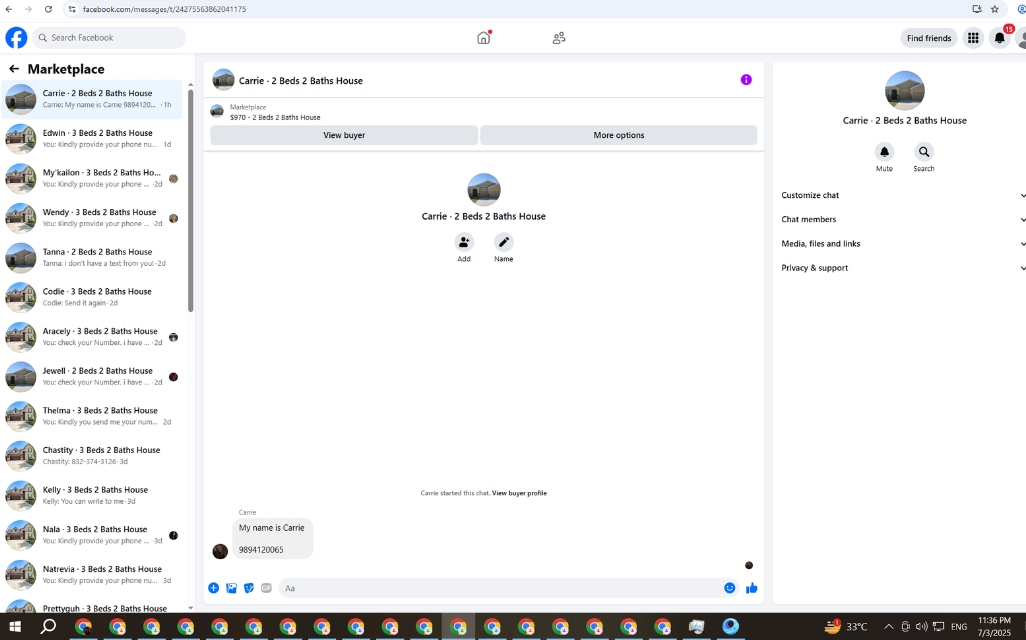Click the Facebook logo icon
Screen dimensions: 1026x640
(16, 38)
